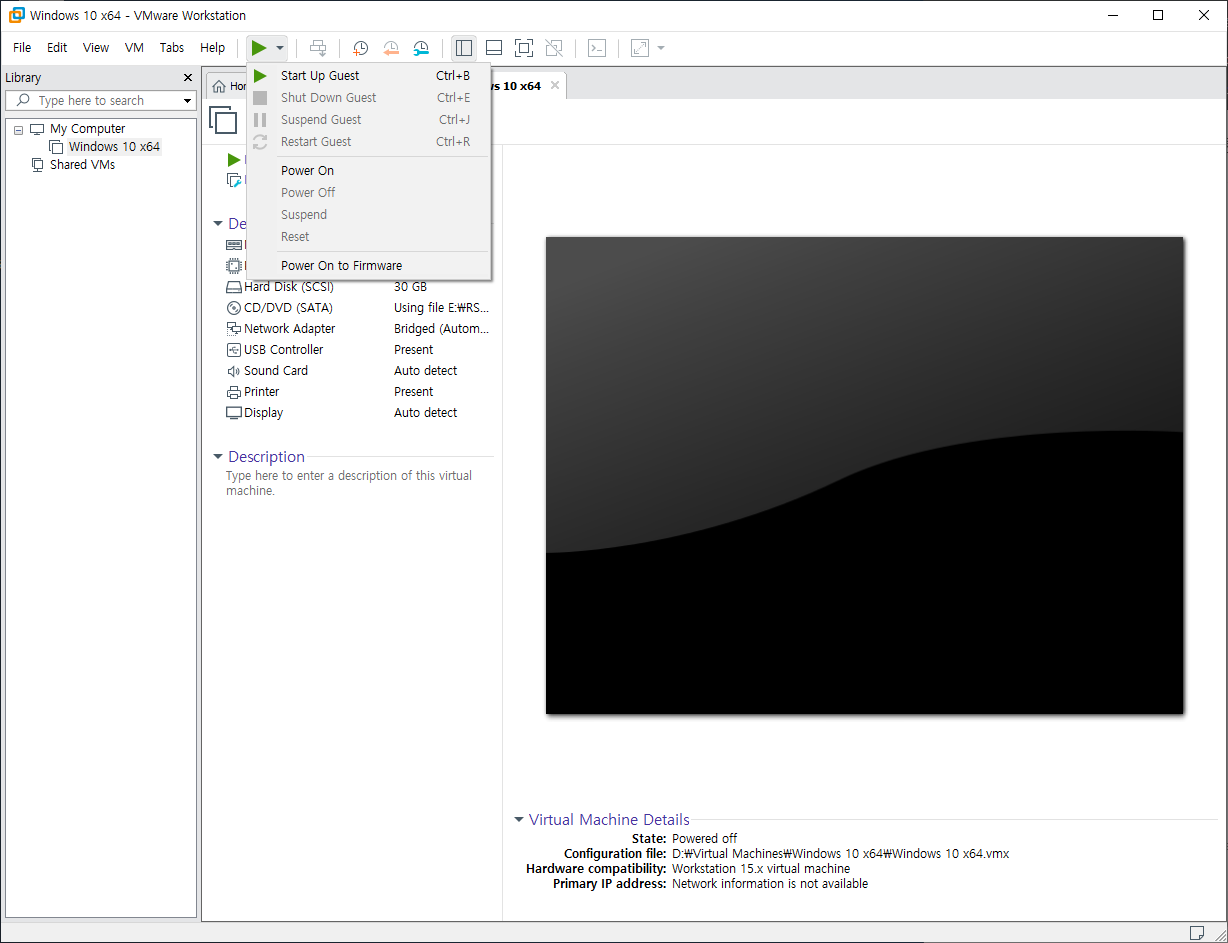The image size is (1228, 943).
Task: Click the full screen mode toolbar icon
Action: pyautogui.click(x=524, y=48)
